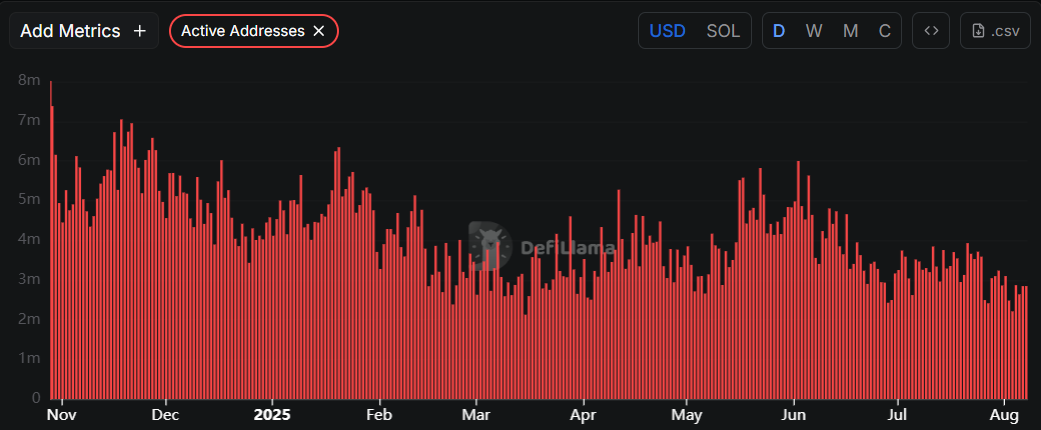Click the Jun label on the time axis

[x=793, y=413]
